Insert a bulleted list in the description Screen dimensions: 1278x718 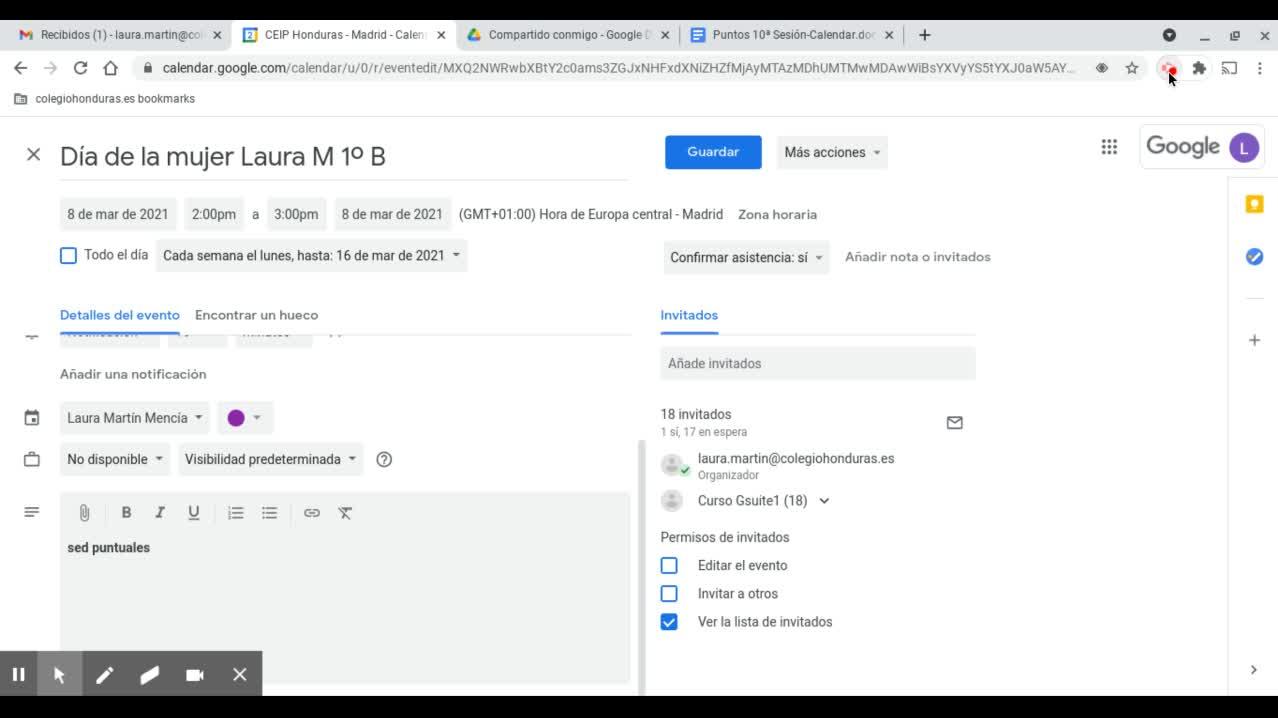coord(269,513)
